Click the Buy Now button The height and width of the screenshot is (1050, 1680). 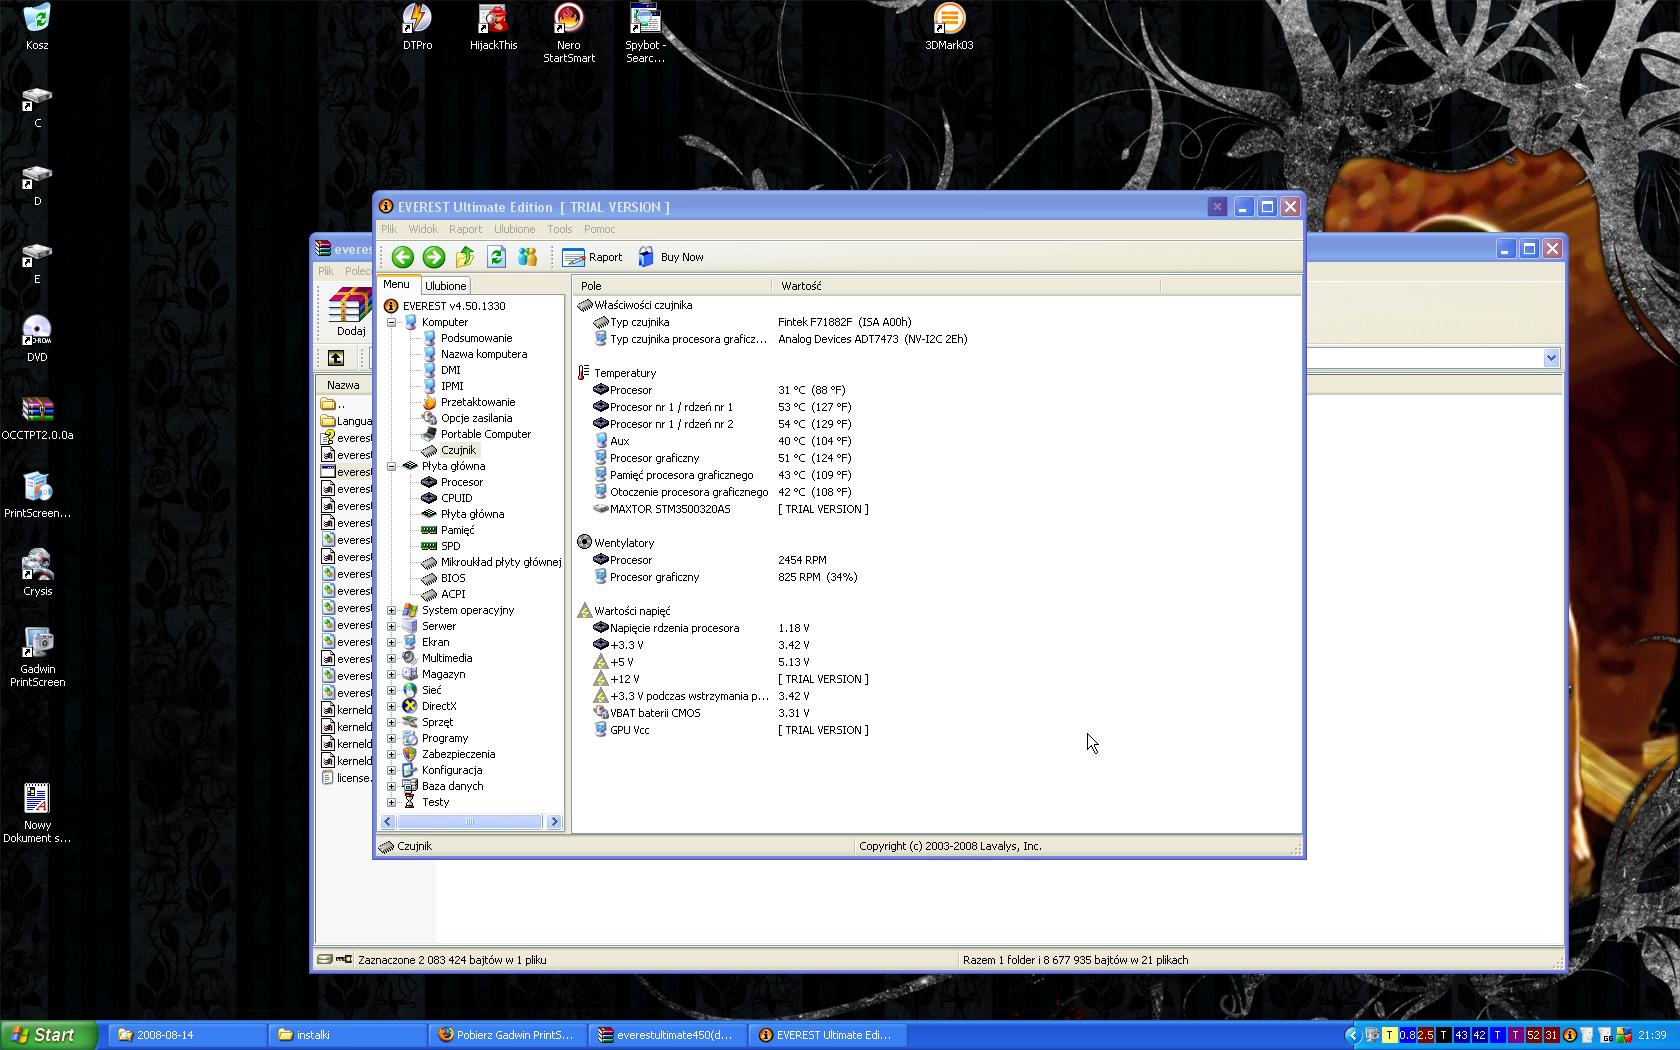pos(670,257)
